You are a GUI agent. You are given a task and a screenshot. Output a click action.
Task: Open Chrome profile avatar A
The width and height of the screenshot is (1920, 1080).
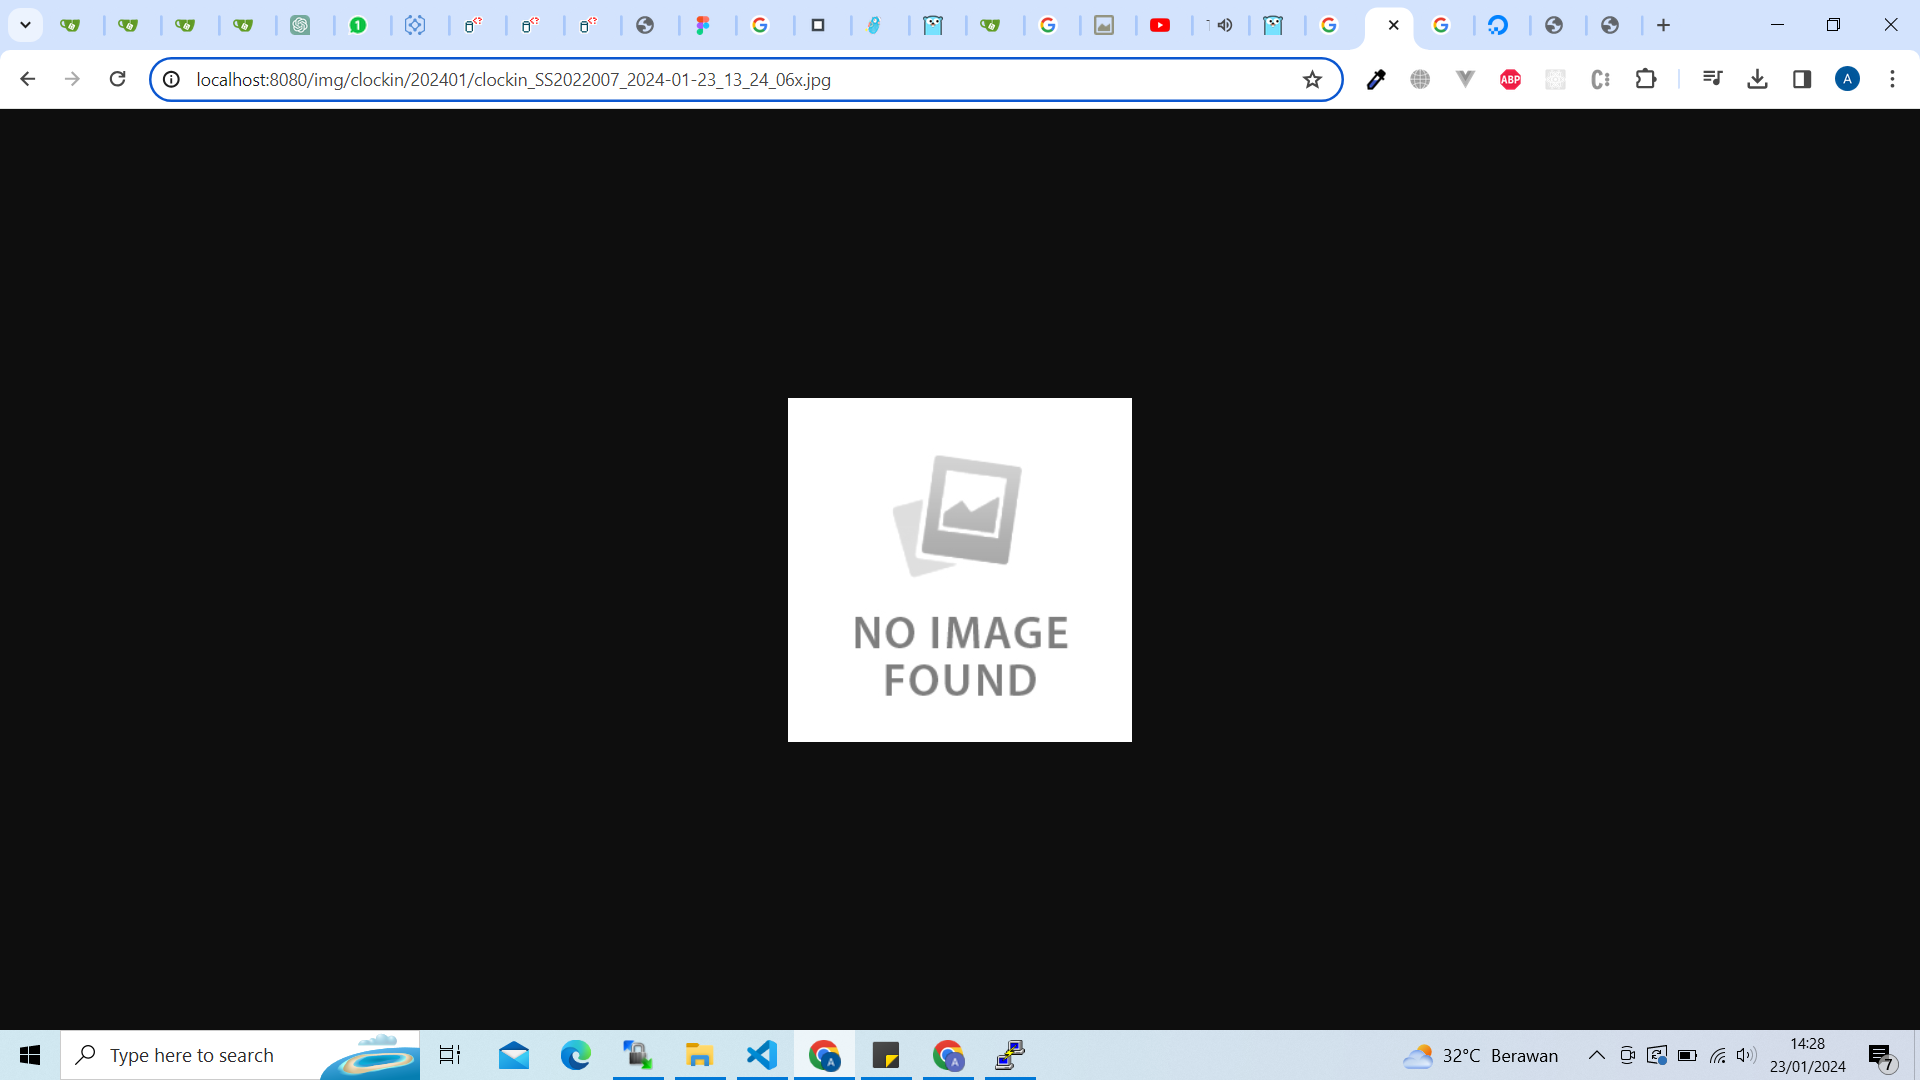coord(1847,79)
